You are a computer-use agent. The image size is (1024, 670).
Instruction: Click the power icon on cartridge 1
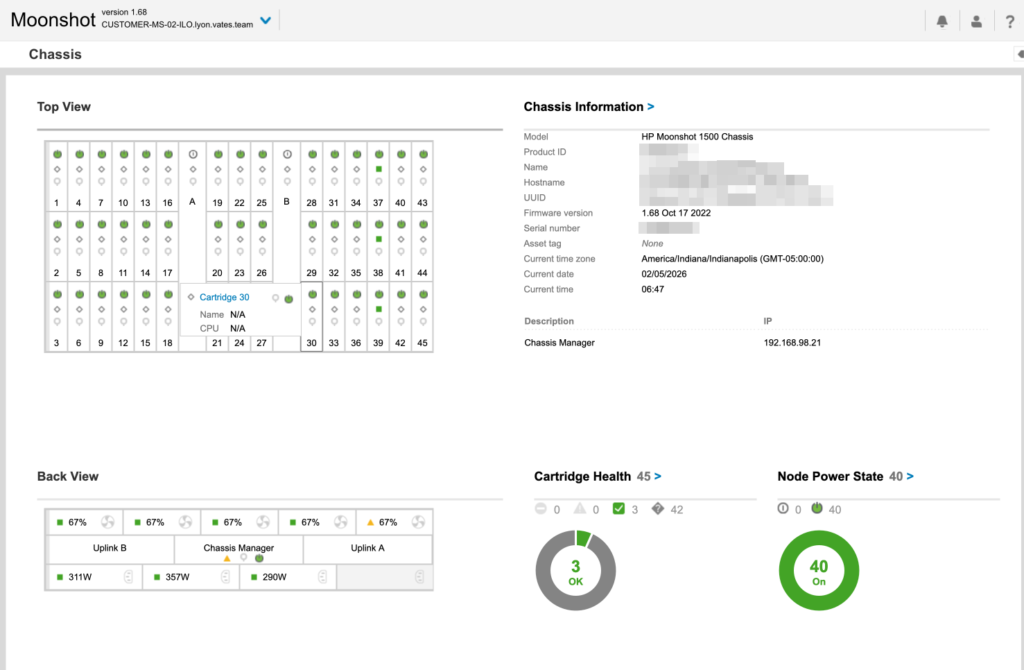pos(58,154)
